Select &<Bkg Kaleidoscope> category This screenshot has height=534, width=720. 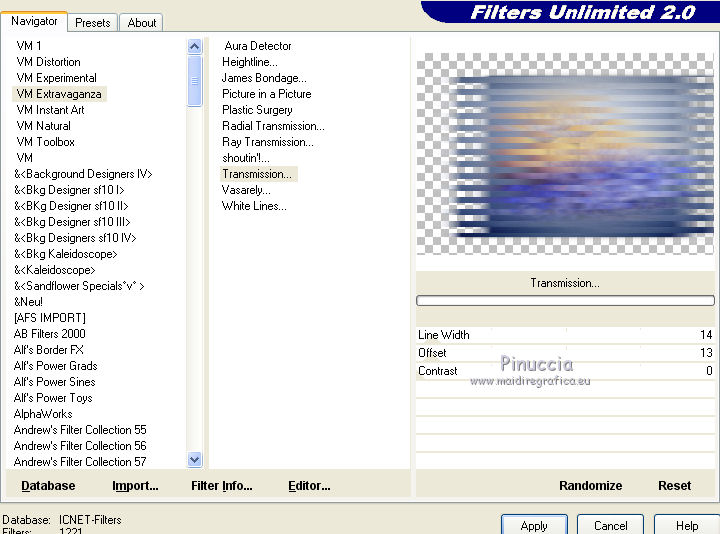(x=66, y=254)
